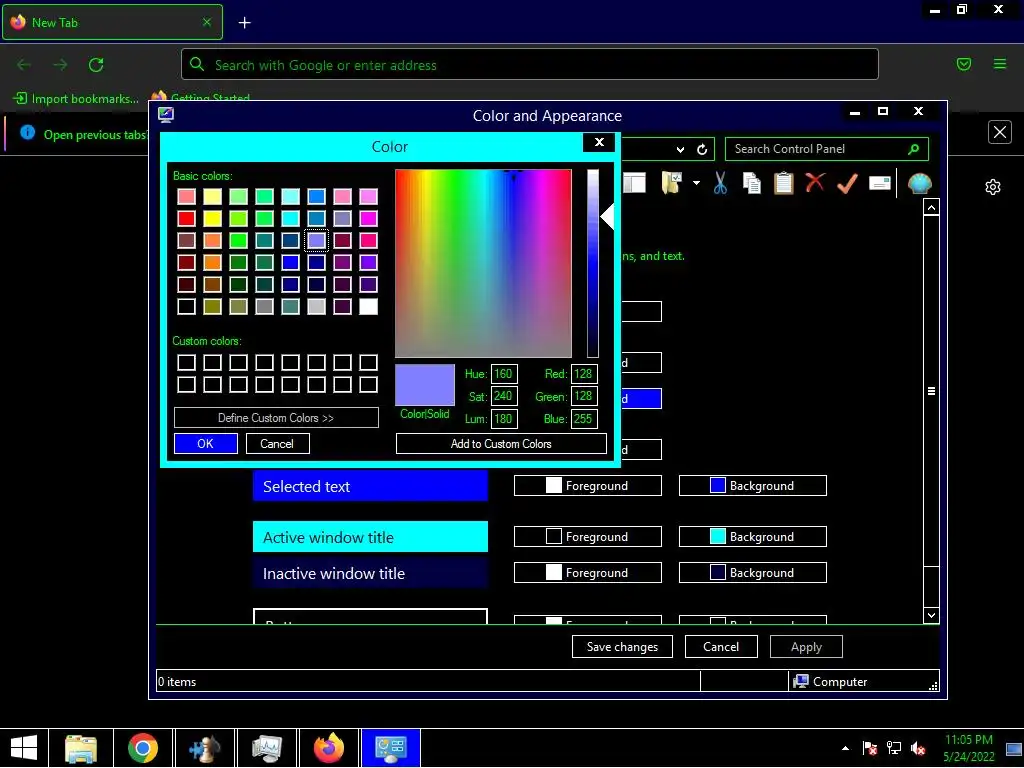Click refresh icon in Control Panel address bar
1024x768 pixels.
[x=702, y=150]
